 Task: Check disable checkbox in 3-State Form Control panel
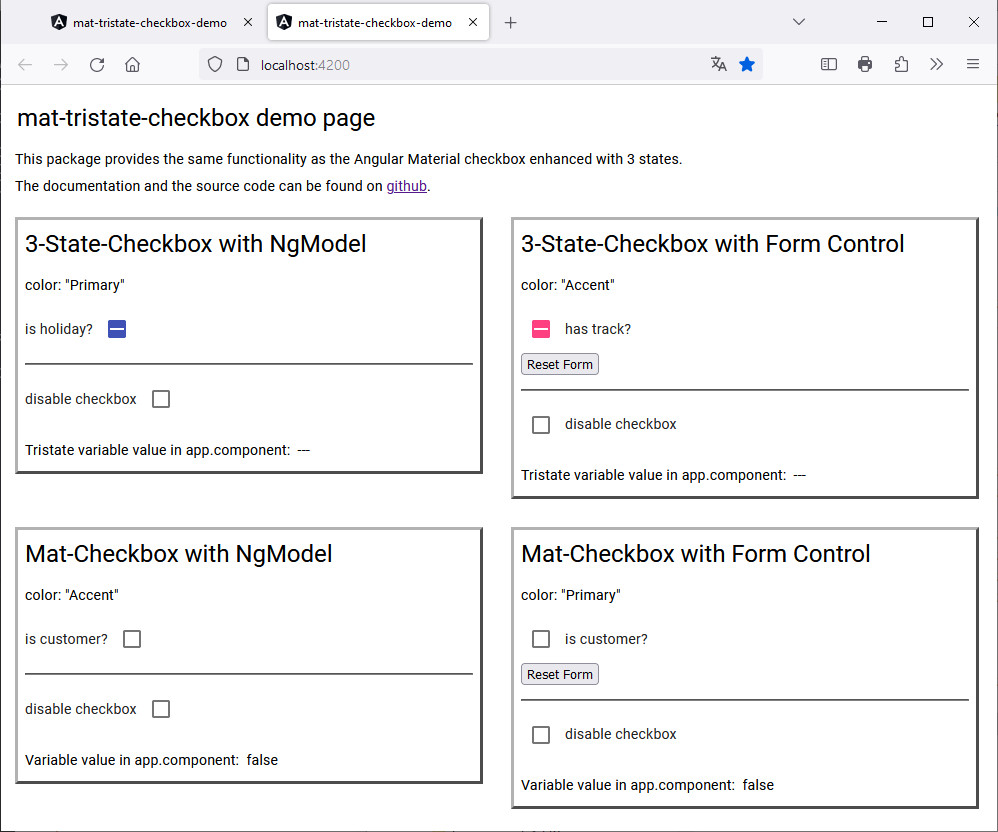(x=541, y=425)
